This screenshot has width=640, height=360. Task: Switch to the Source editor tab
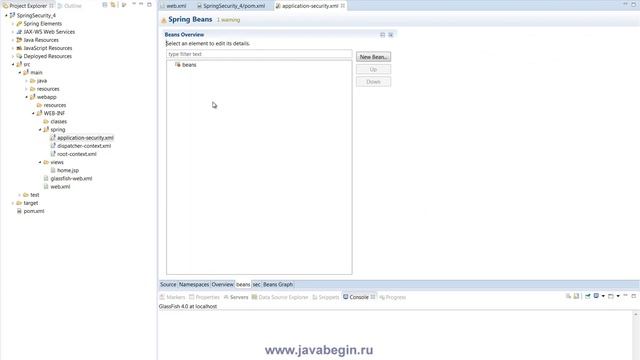(x=168, y=284)
